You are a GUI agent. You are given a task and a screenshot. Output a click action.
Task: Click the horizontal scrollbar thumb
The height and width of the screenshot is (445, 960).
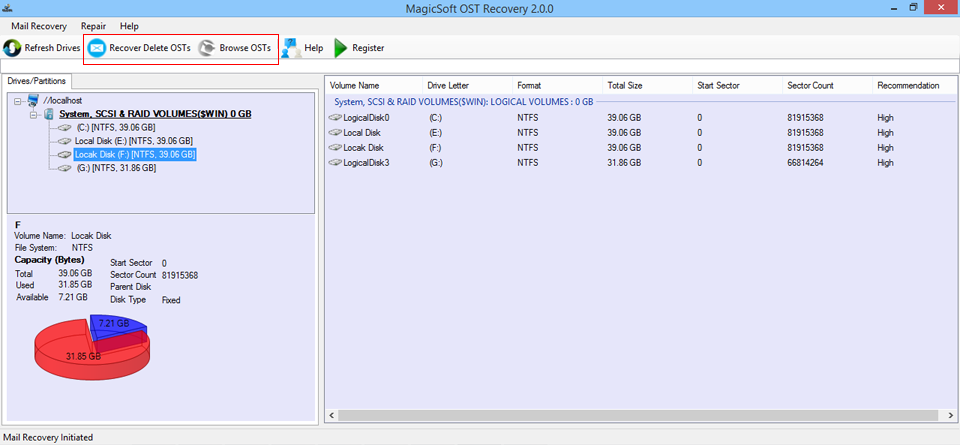[x=638, y=416]
